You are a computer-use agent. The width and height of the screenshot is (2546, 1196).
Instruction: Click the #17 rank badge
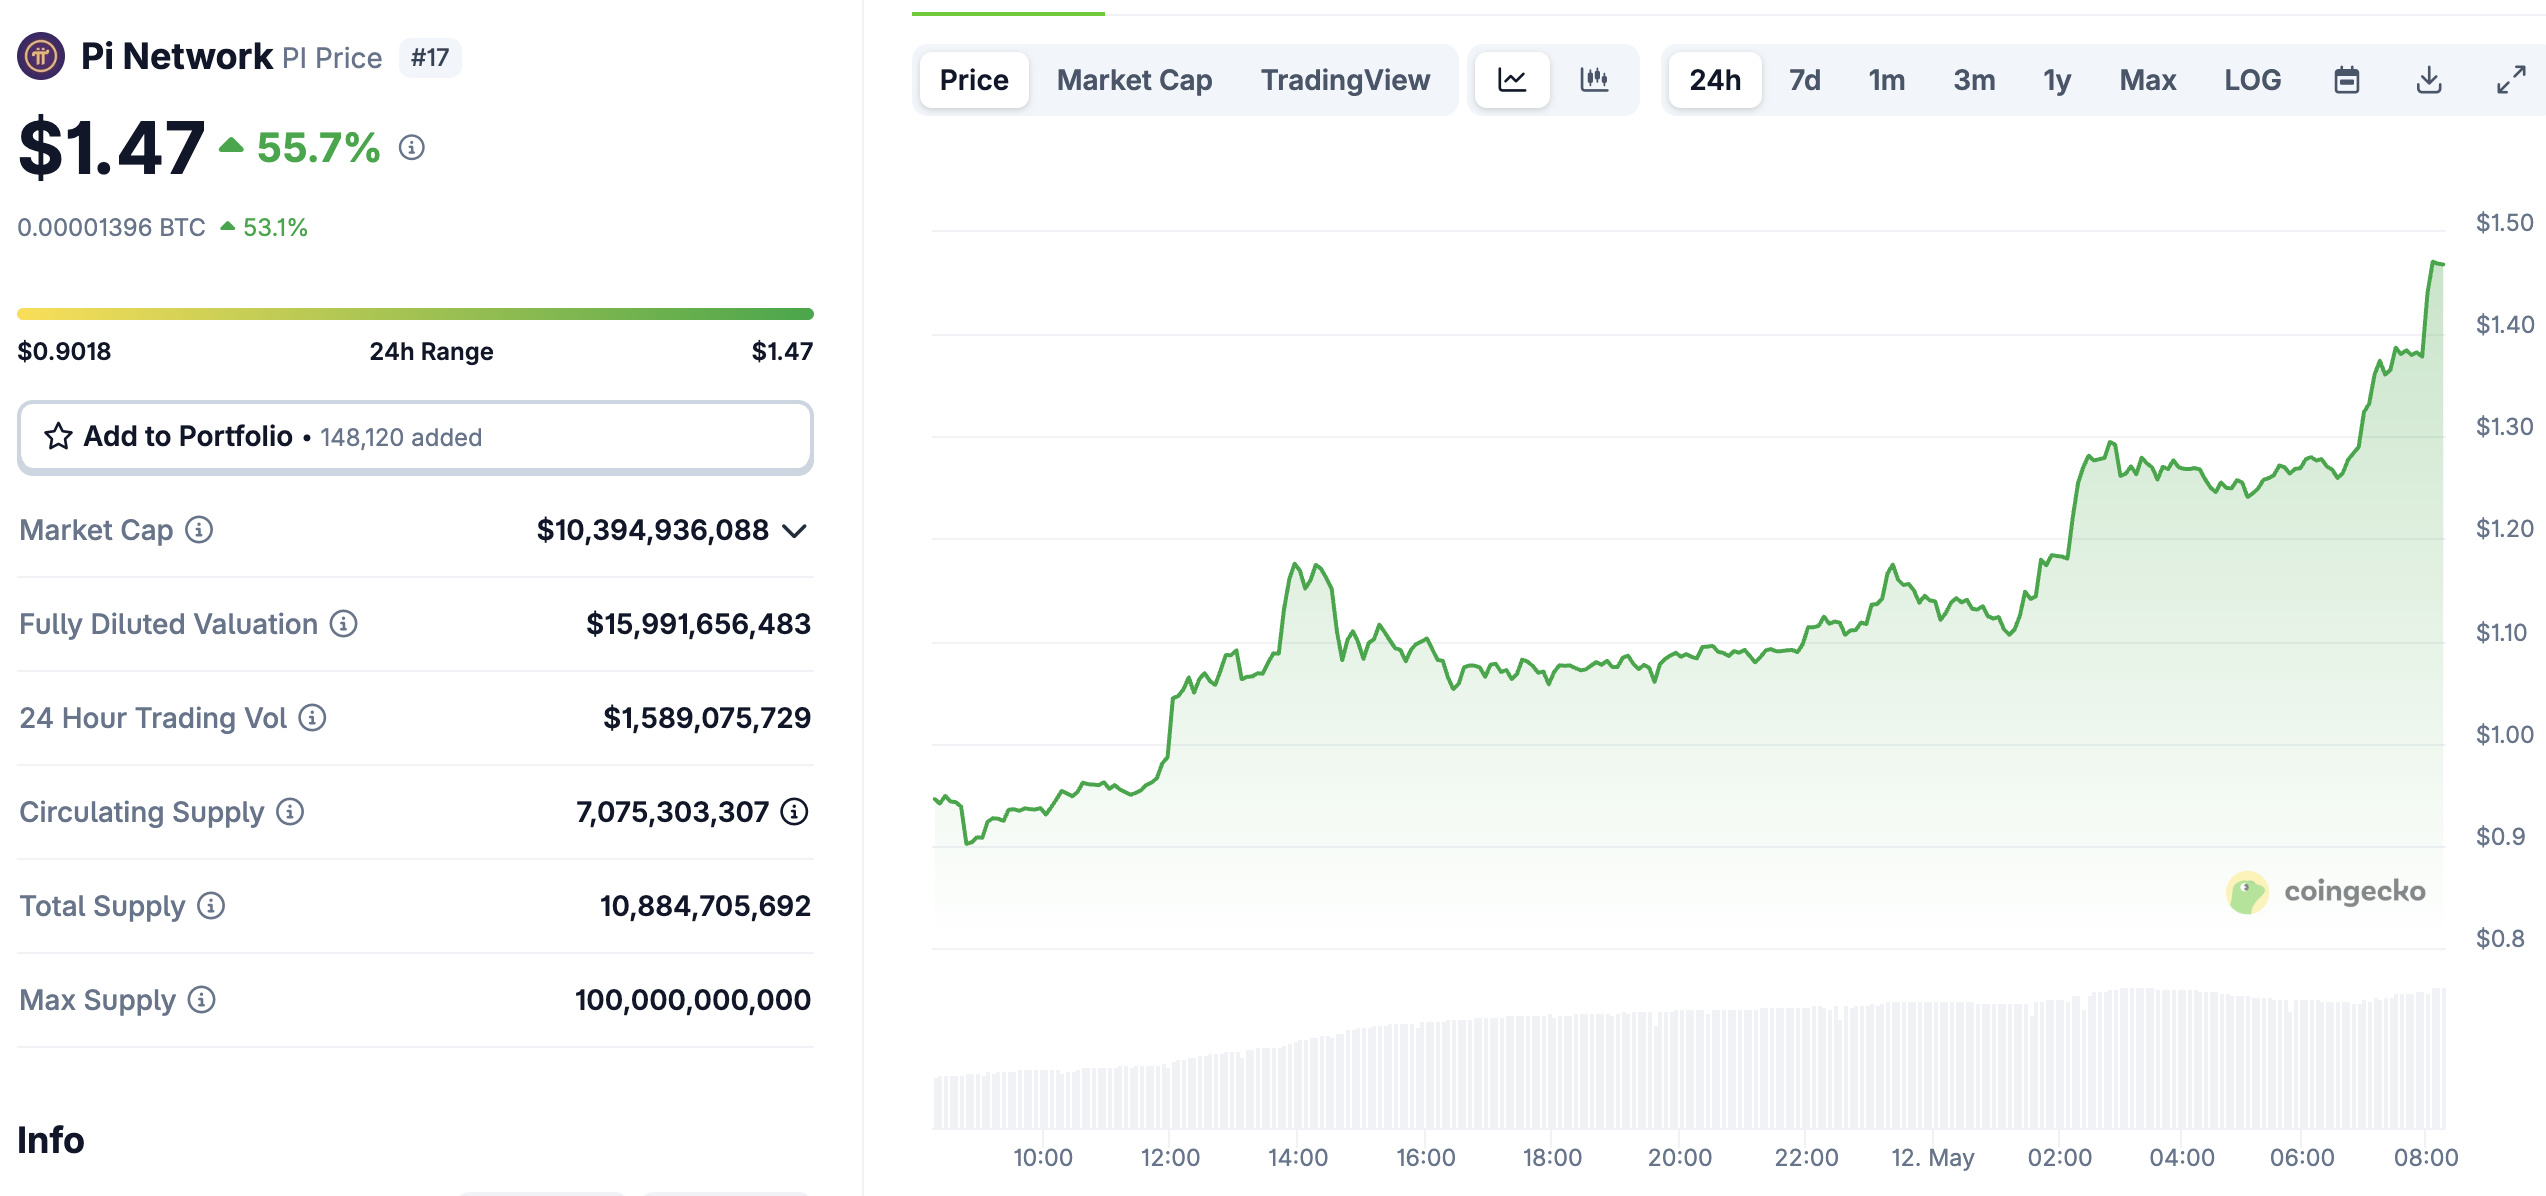(430, 57)
